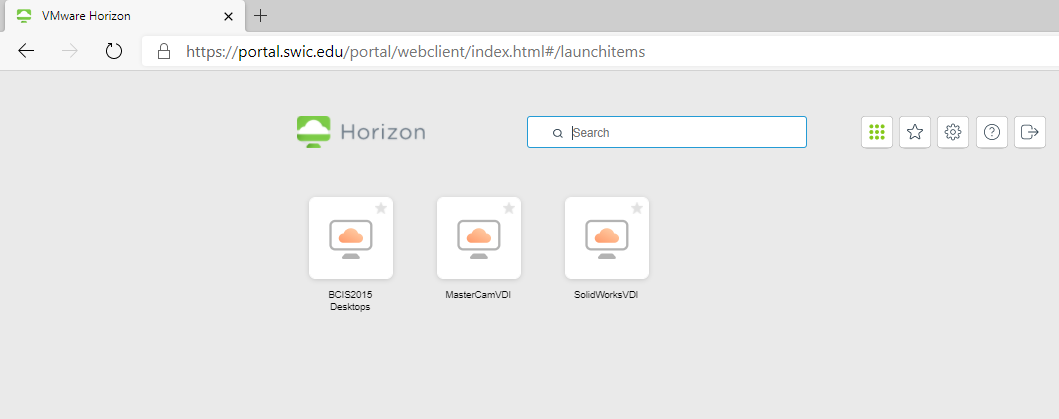Open the Help question mark icon

click(x=991, y=132)
